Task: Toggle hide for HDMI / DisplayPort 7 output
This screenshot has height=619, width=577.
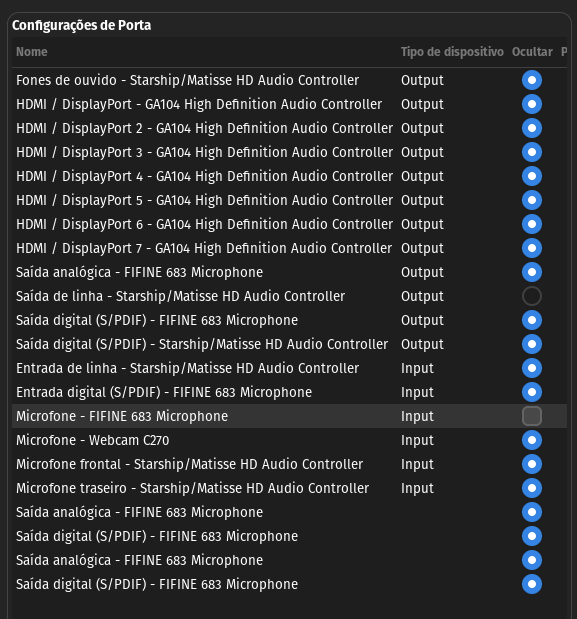Action: [532, 248]
